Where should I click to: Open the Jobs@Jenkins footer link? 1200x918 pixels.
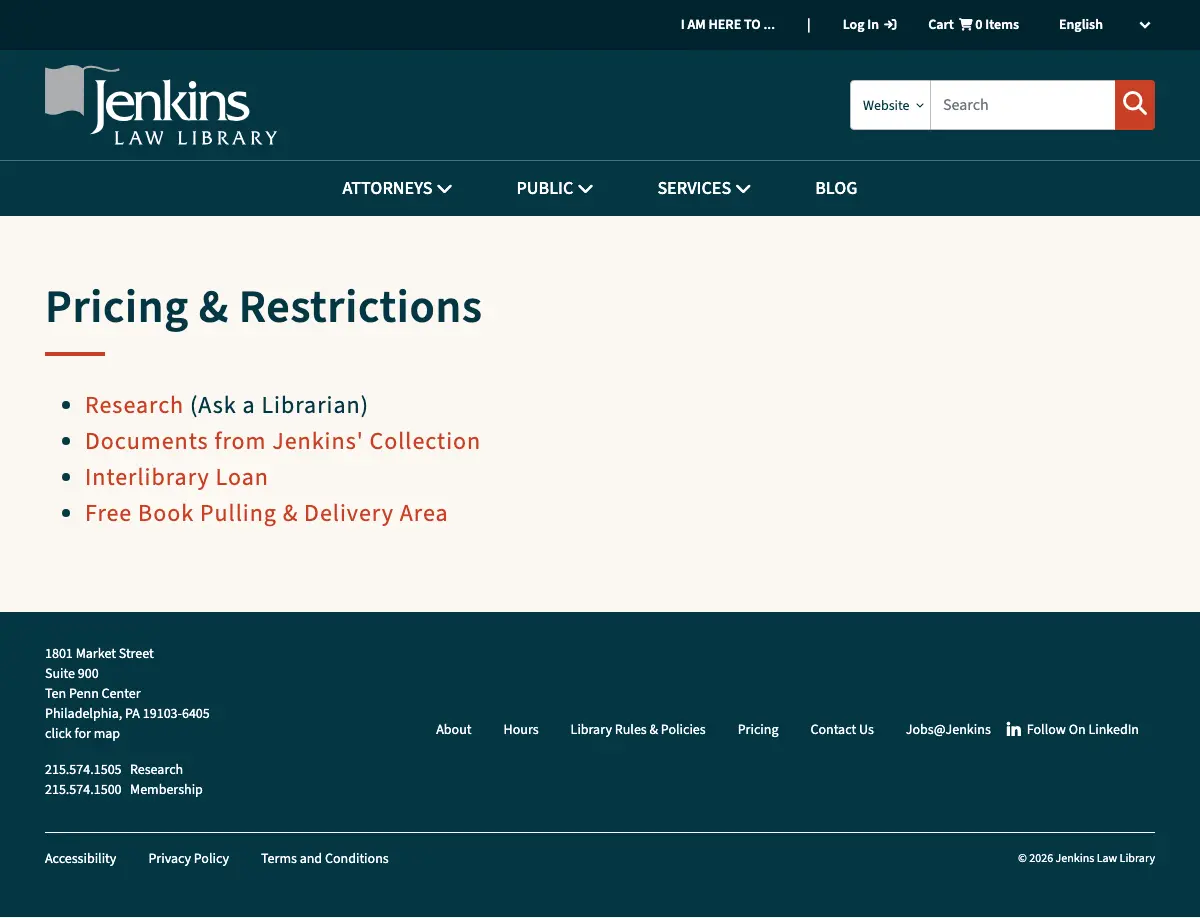tap(948, 729)
